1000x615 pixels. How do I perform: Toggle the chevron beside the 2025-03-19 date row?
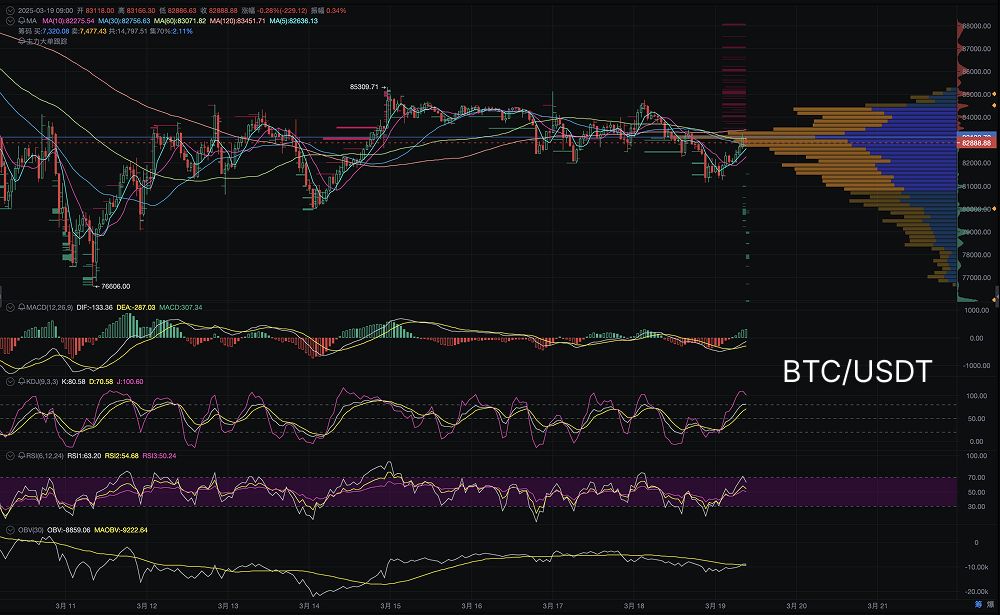(9, 10)
